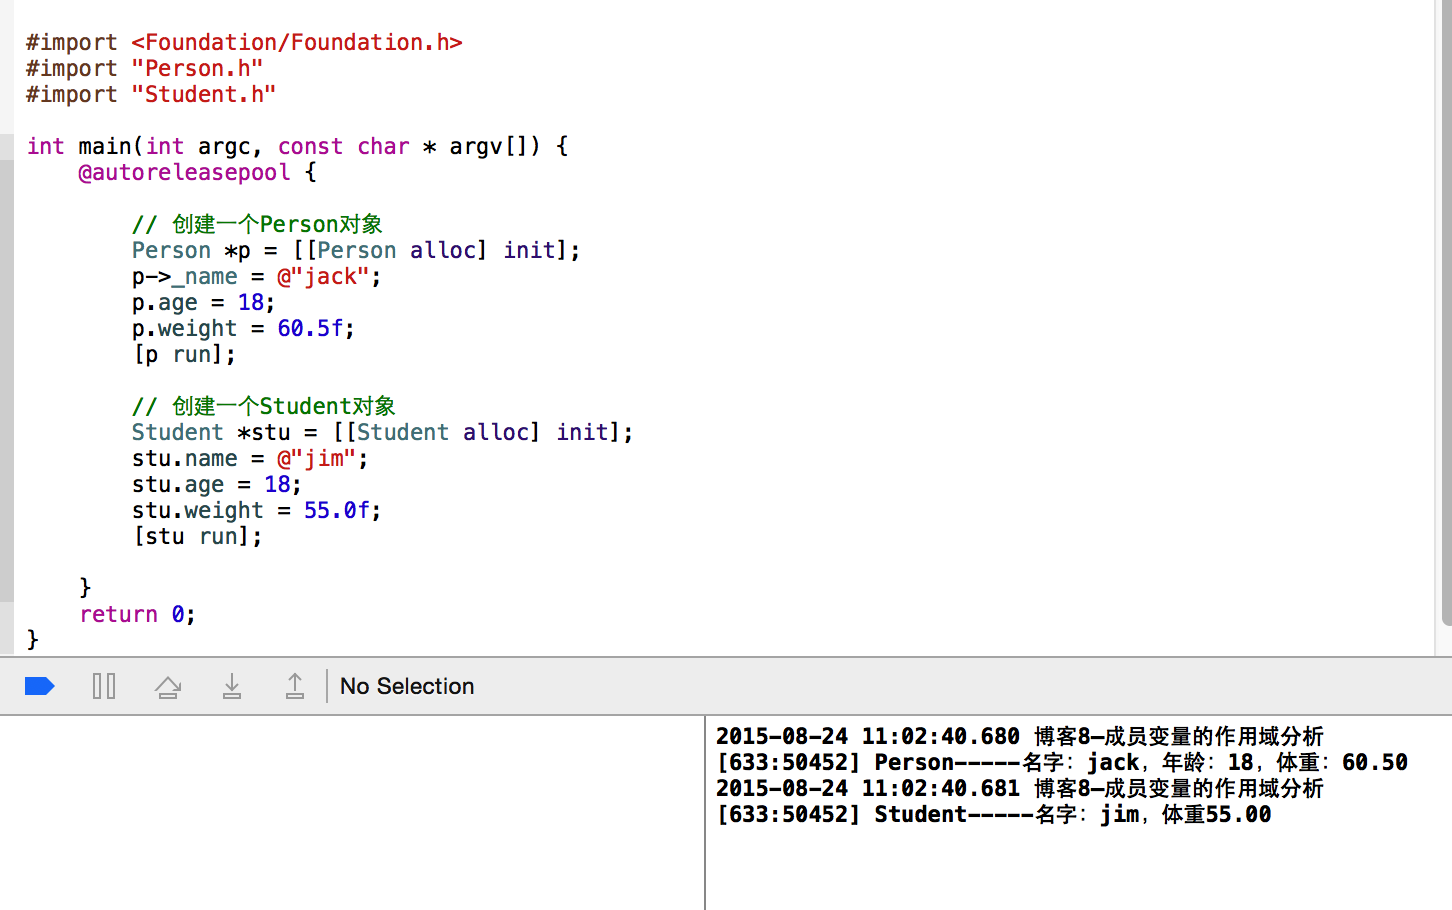Click the p.age = 18 line

pos(204,302)
